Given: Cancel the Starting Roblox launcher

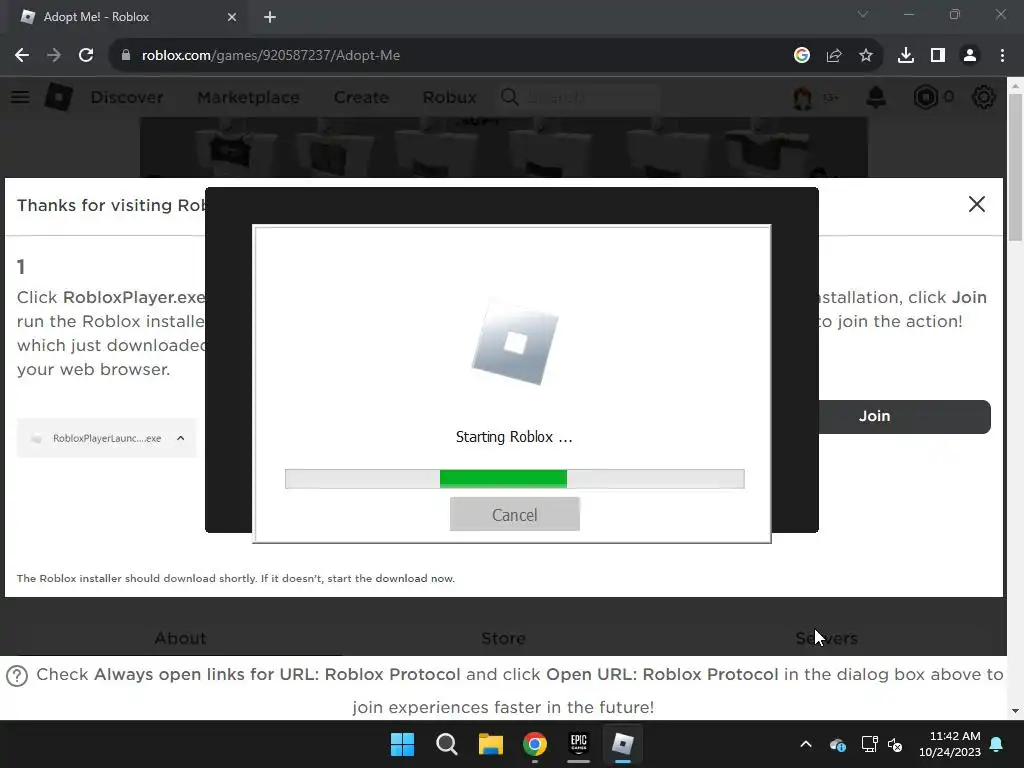Looking at the screenshot, I should [515, 515].
